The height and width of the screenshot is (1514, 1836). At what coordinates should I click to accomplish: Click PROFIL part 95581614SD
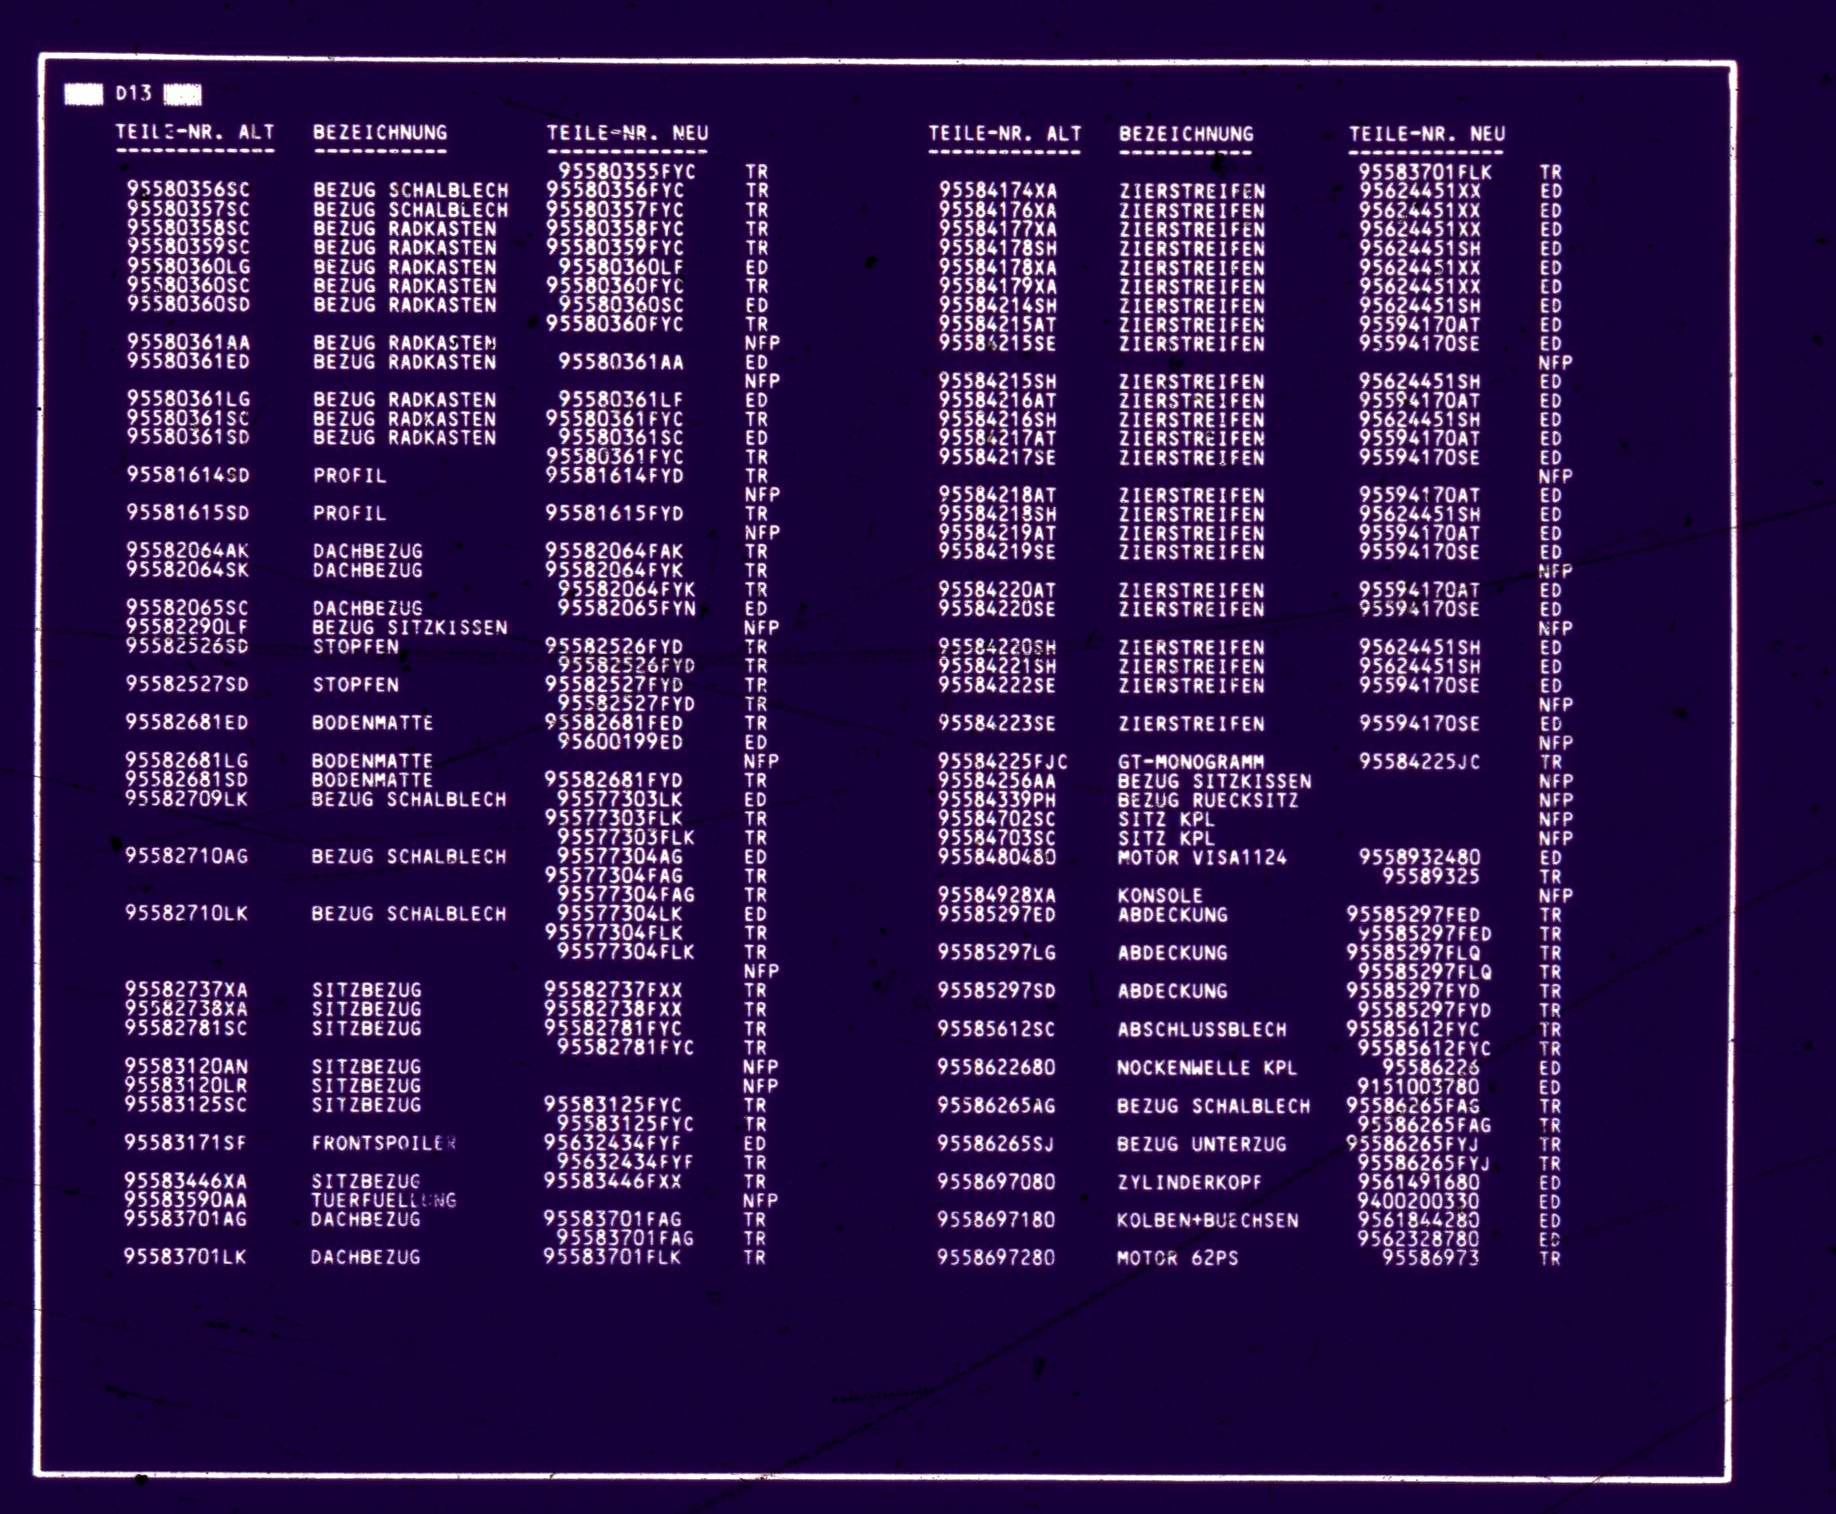point(188,475)
